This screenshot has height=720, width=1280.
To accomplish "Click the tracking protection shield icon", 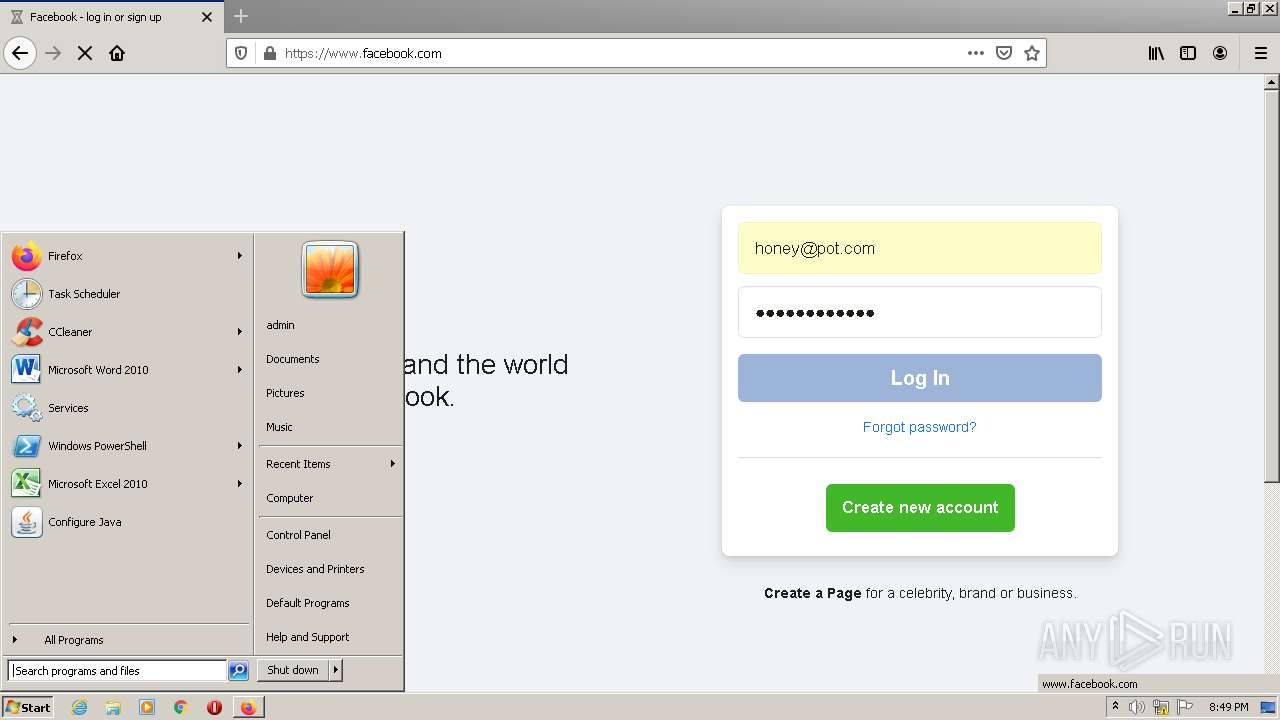I will pos(241,53).
